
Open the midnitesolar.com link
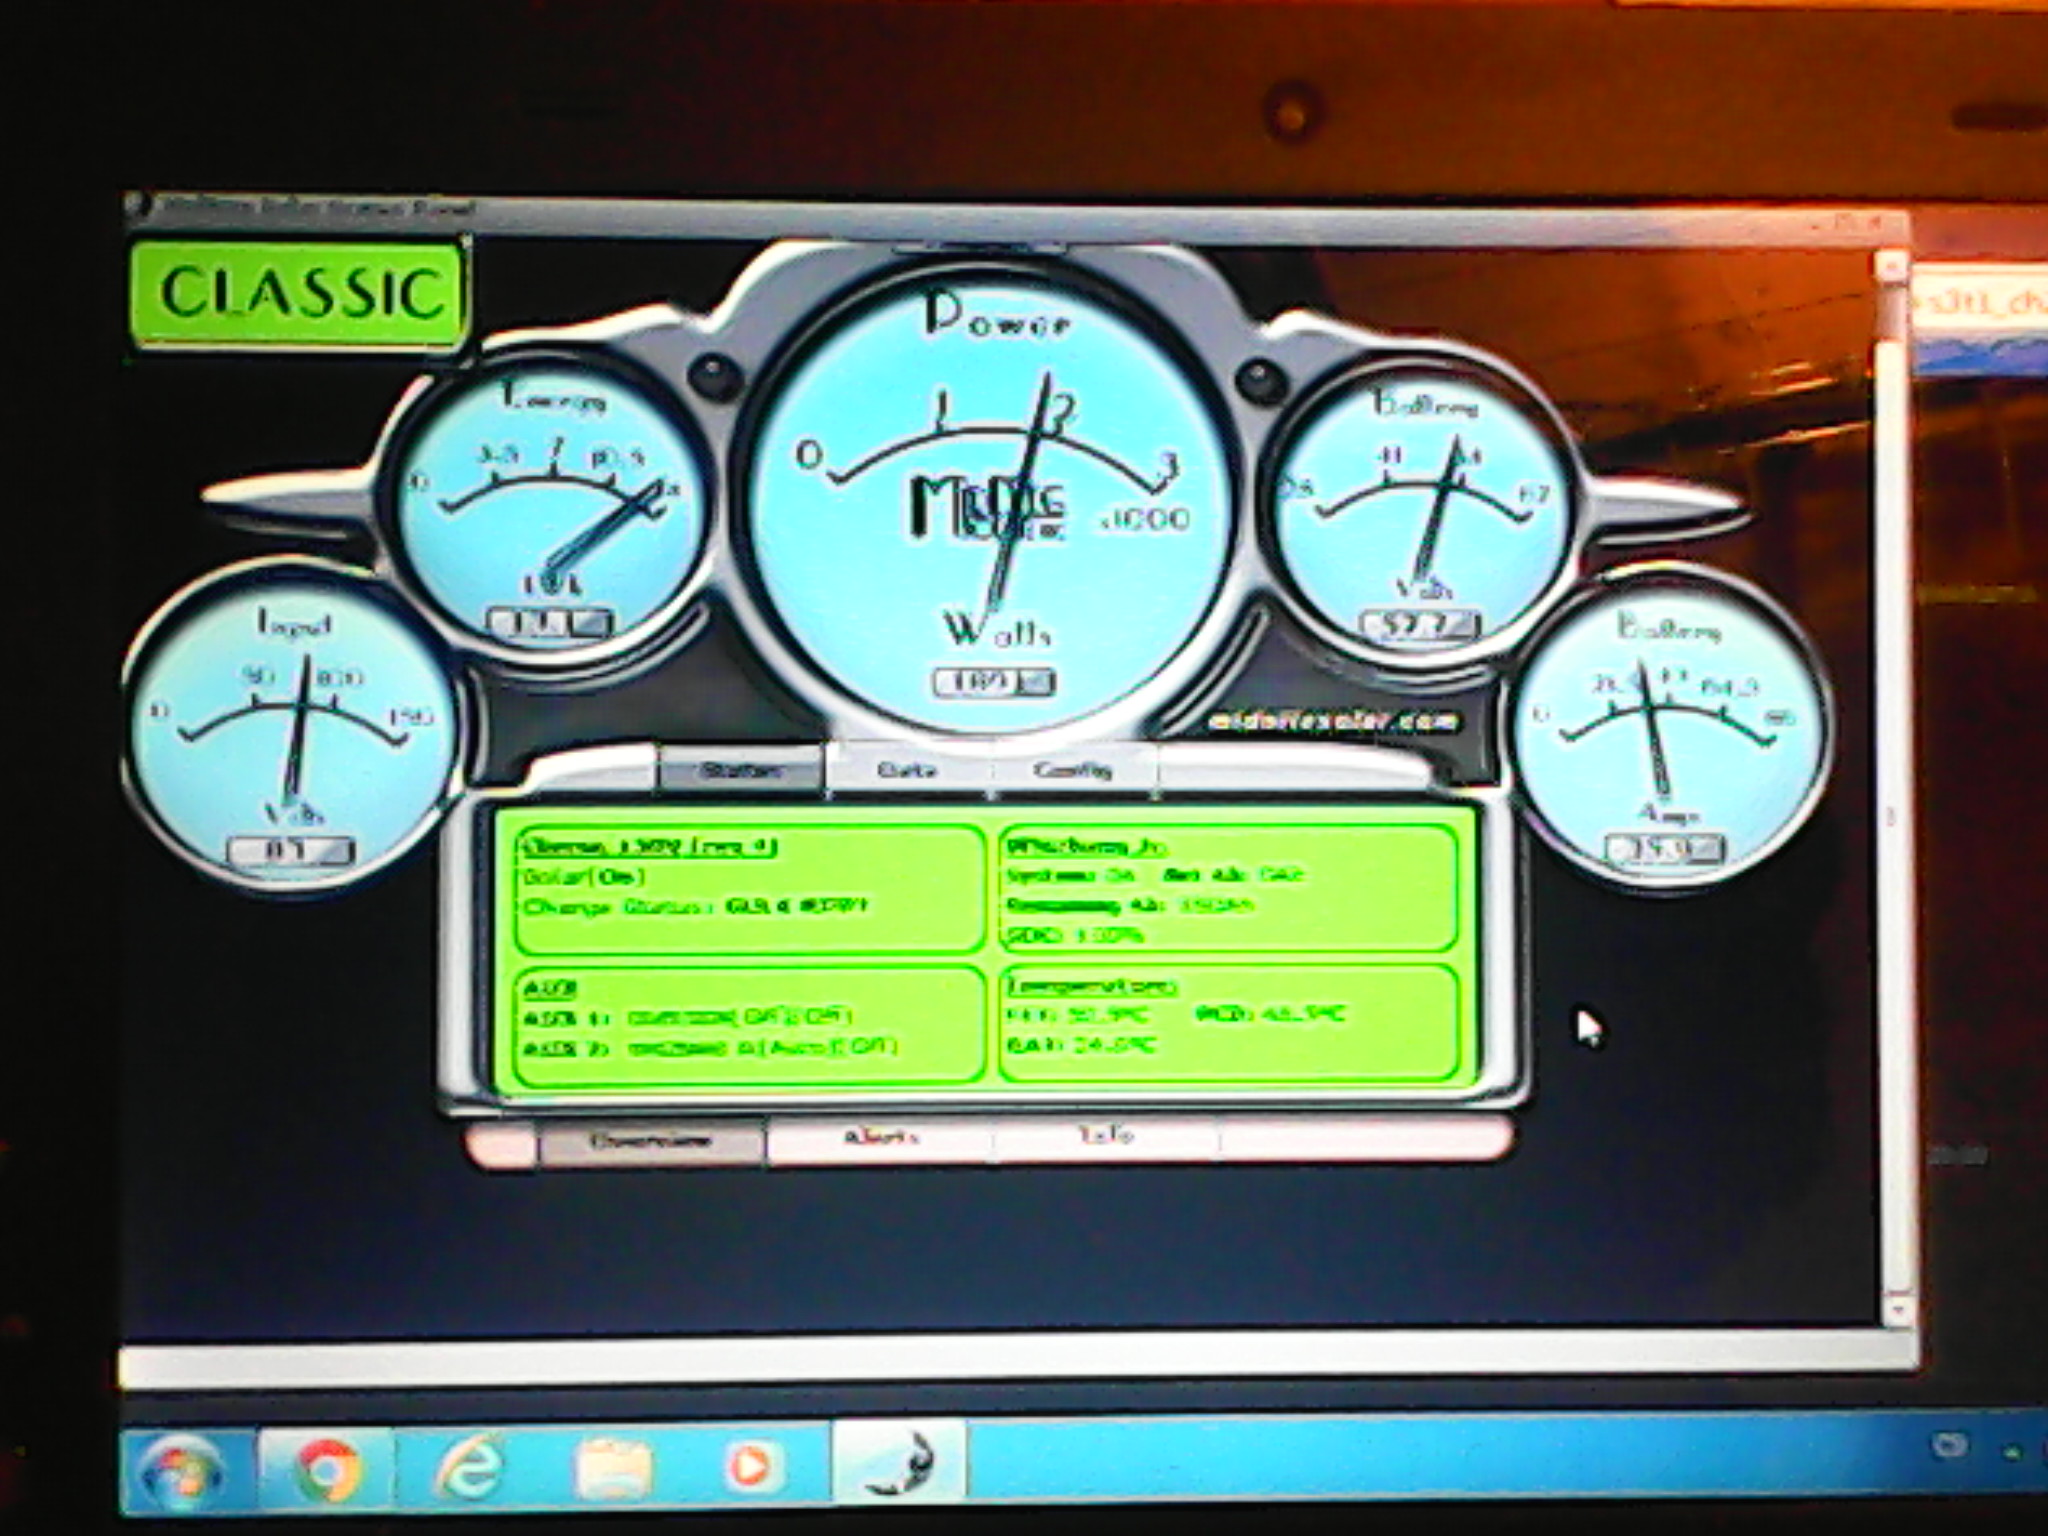pyautogui.click(x=1334, y=722)
